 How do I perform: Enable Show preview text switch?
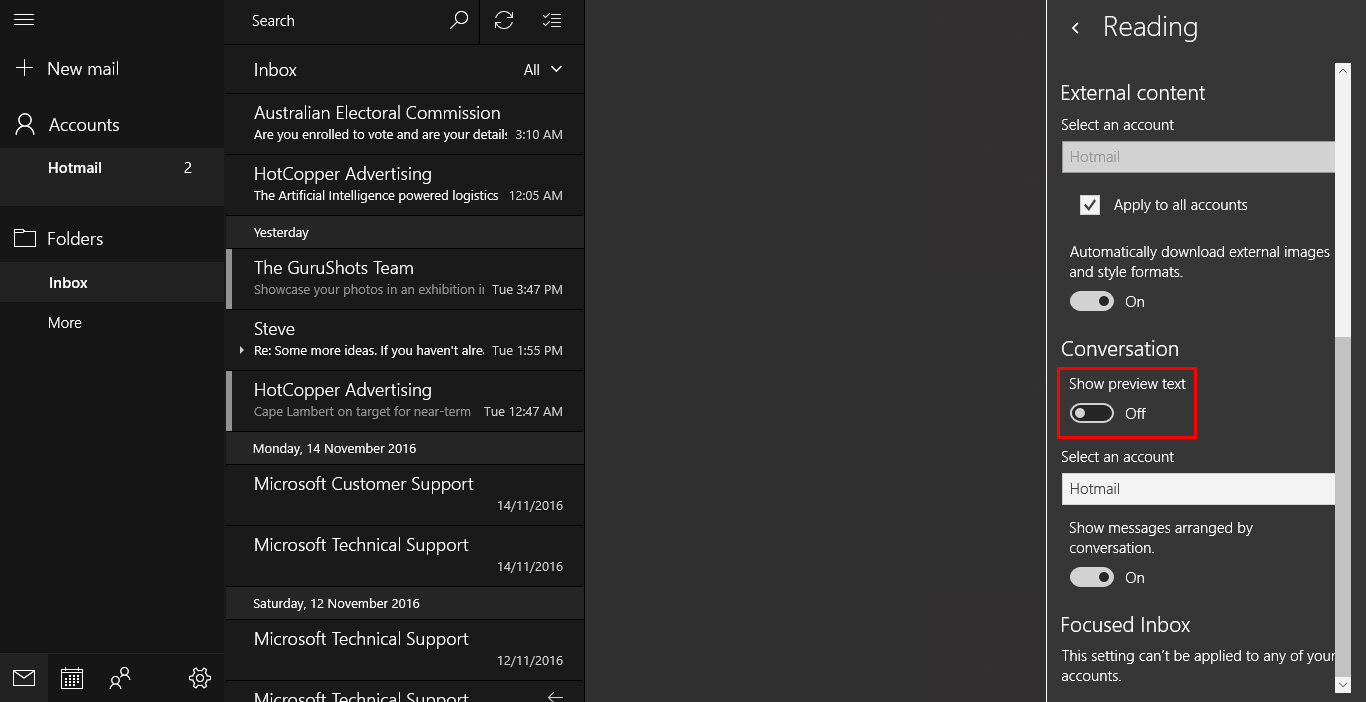click(1092, 413)
